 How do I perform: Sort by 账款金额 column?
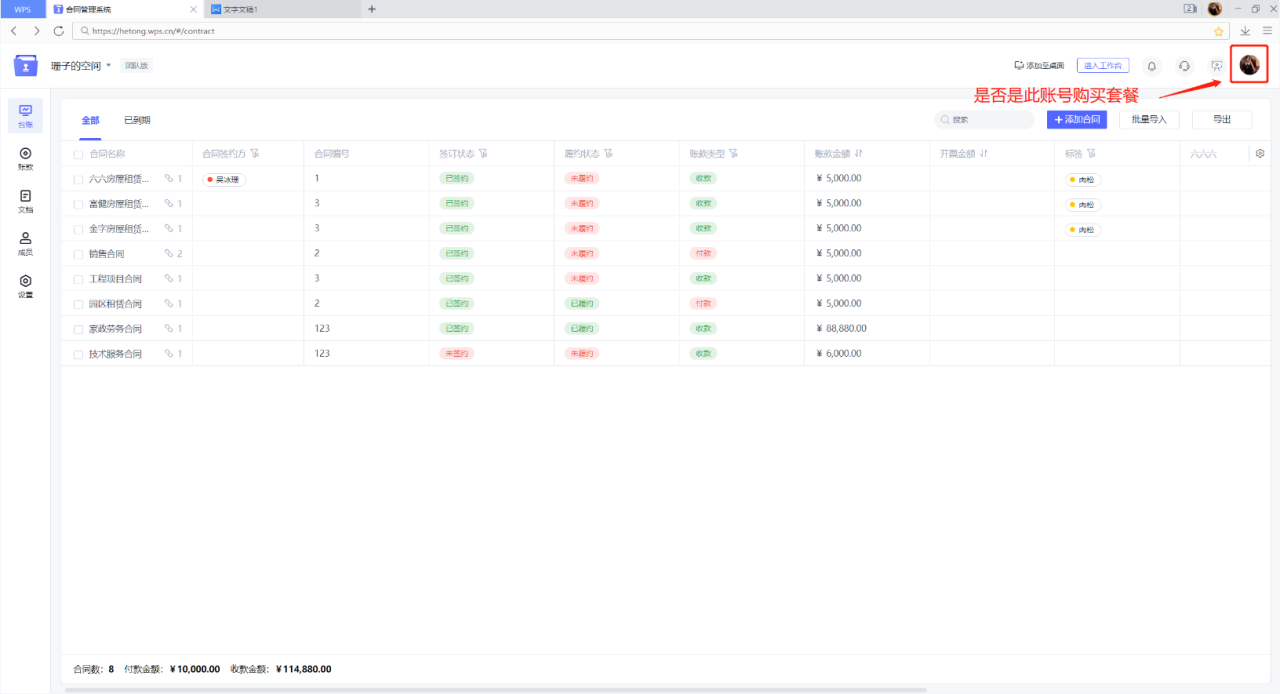point(858,154)
